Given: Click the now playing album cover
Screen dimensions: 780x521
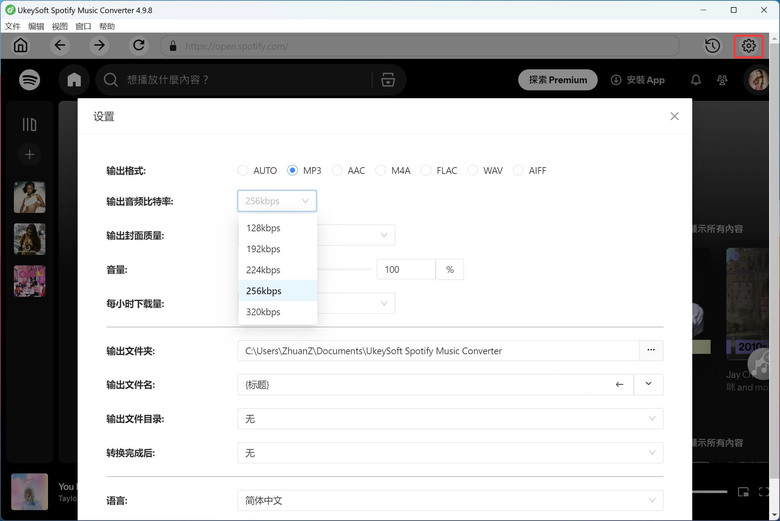Looking at the screenshot, I should point(29,492).
